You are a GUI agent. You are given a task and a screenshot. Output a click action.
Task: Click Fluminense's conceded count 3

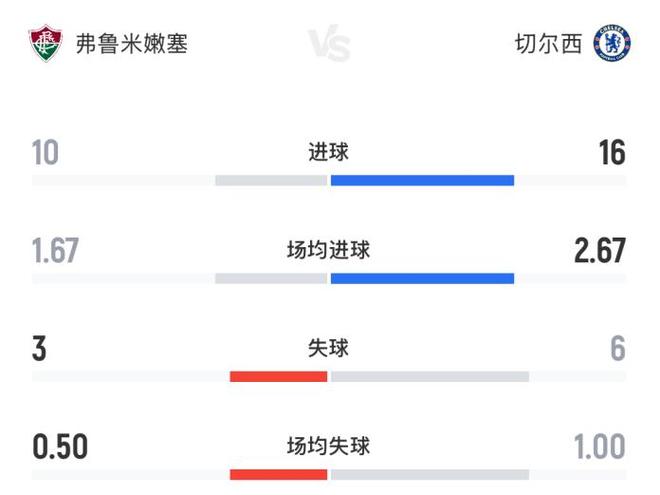point(39,349)
